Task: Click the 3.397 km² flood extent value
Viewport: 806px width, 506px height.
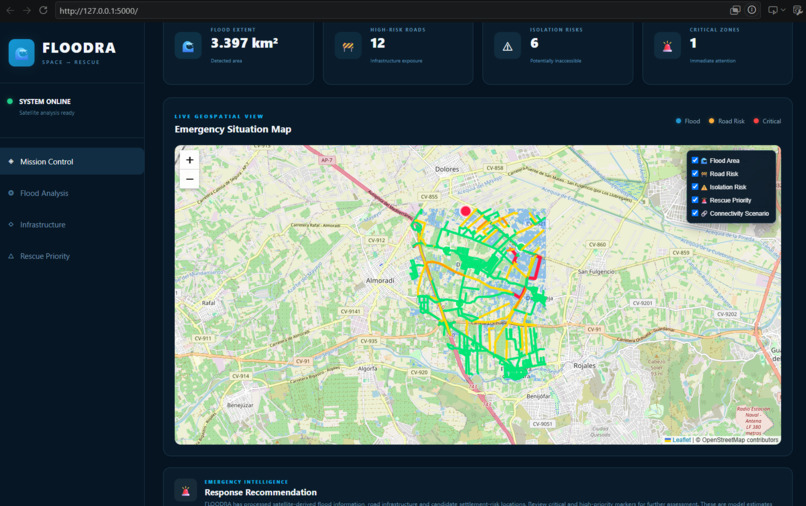Action: [x=244, y=43]
